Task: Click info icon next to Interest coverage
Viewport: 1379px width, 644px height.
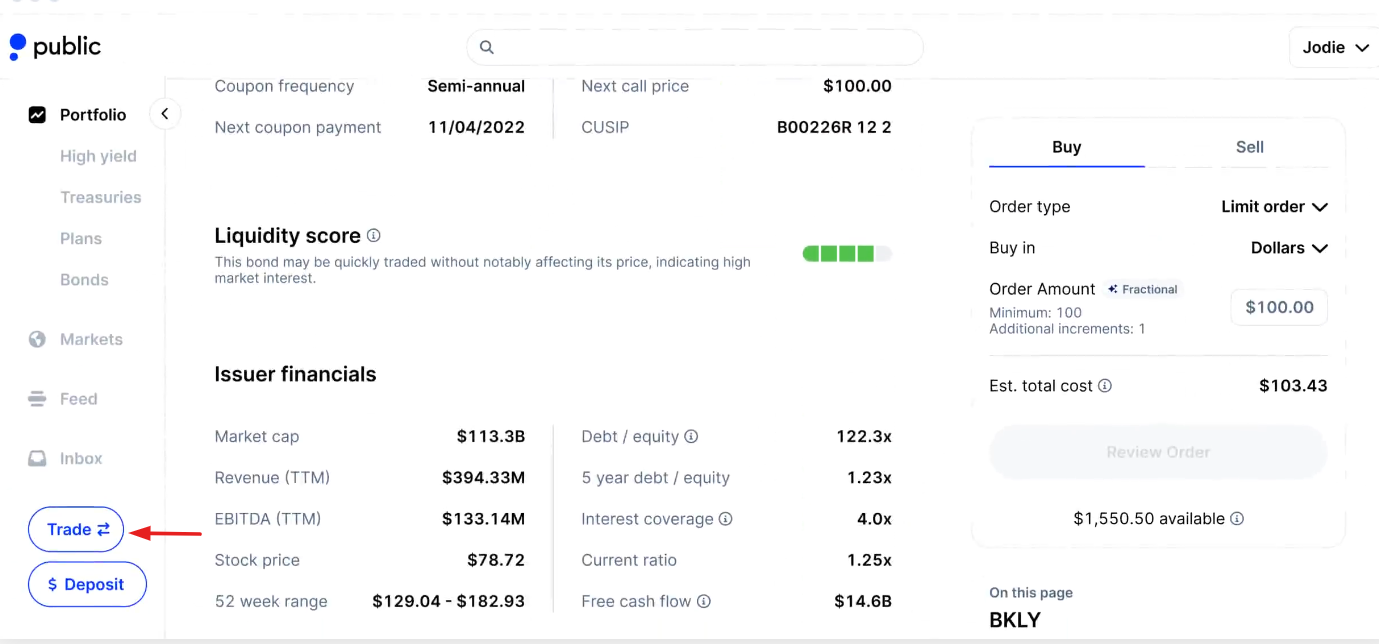Action: click(725, 519)
